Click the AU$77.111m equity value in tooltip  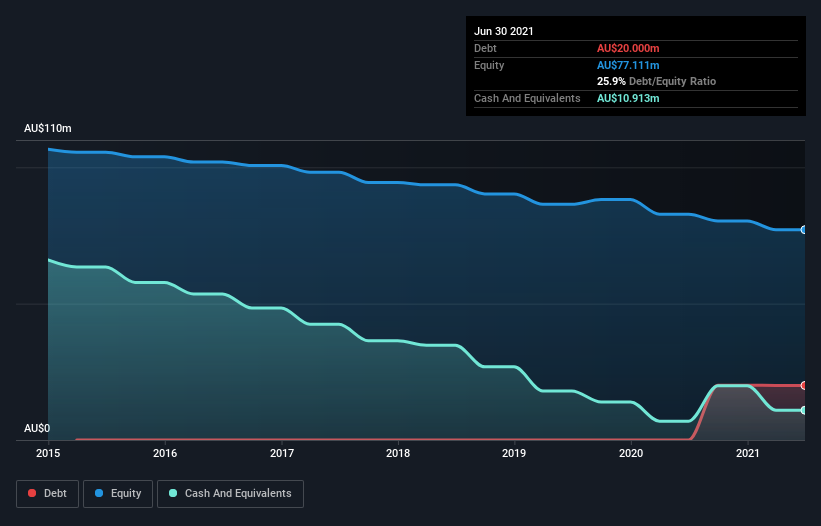628,65
